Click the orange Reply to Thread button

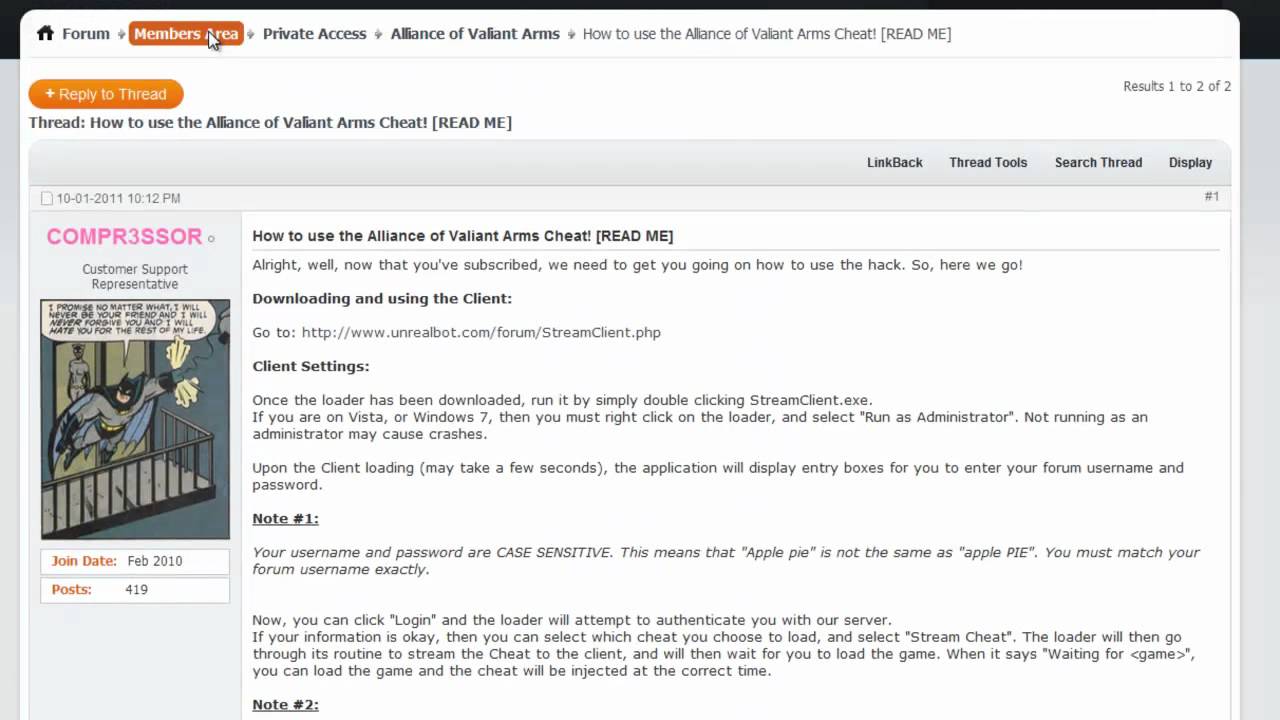(x=106, y=94)
